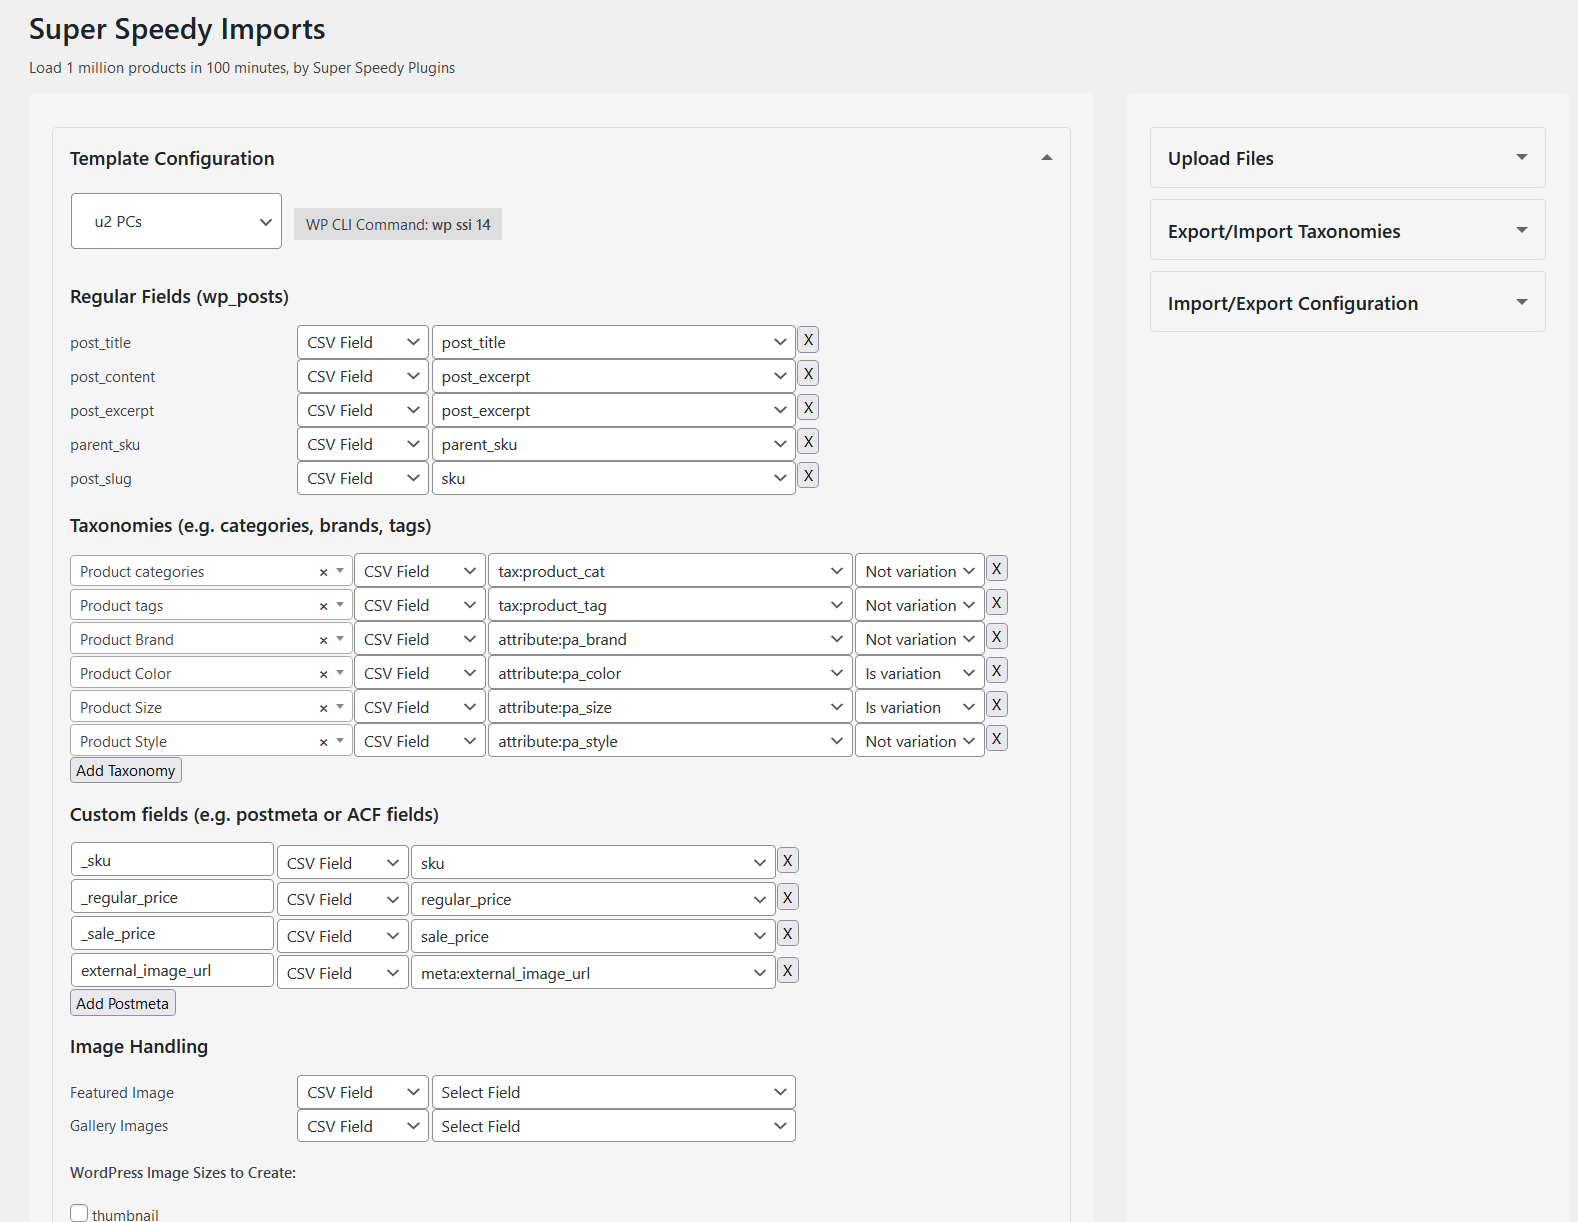
Task: Delete the Product categories taxonomy row
Action: click(996, 569)
